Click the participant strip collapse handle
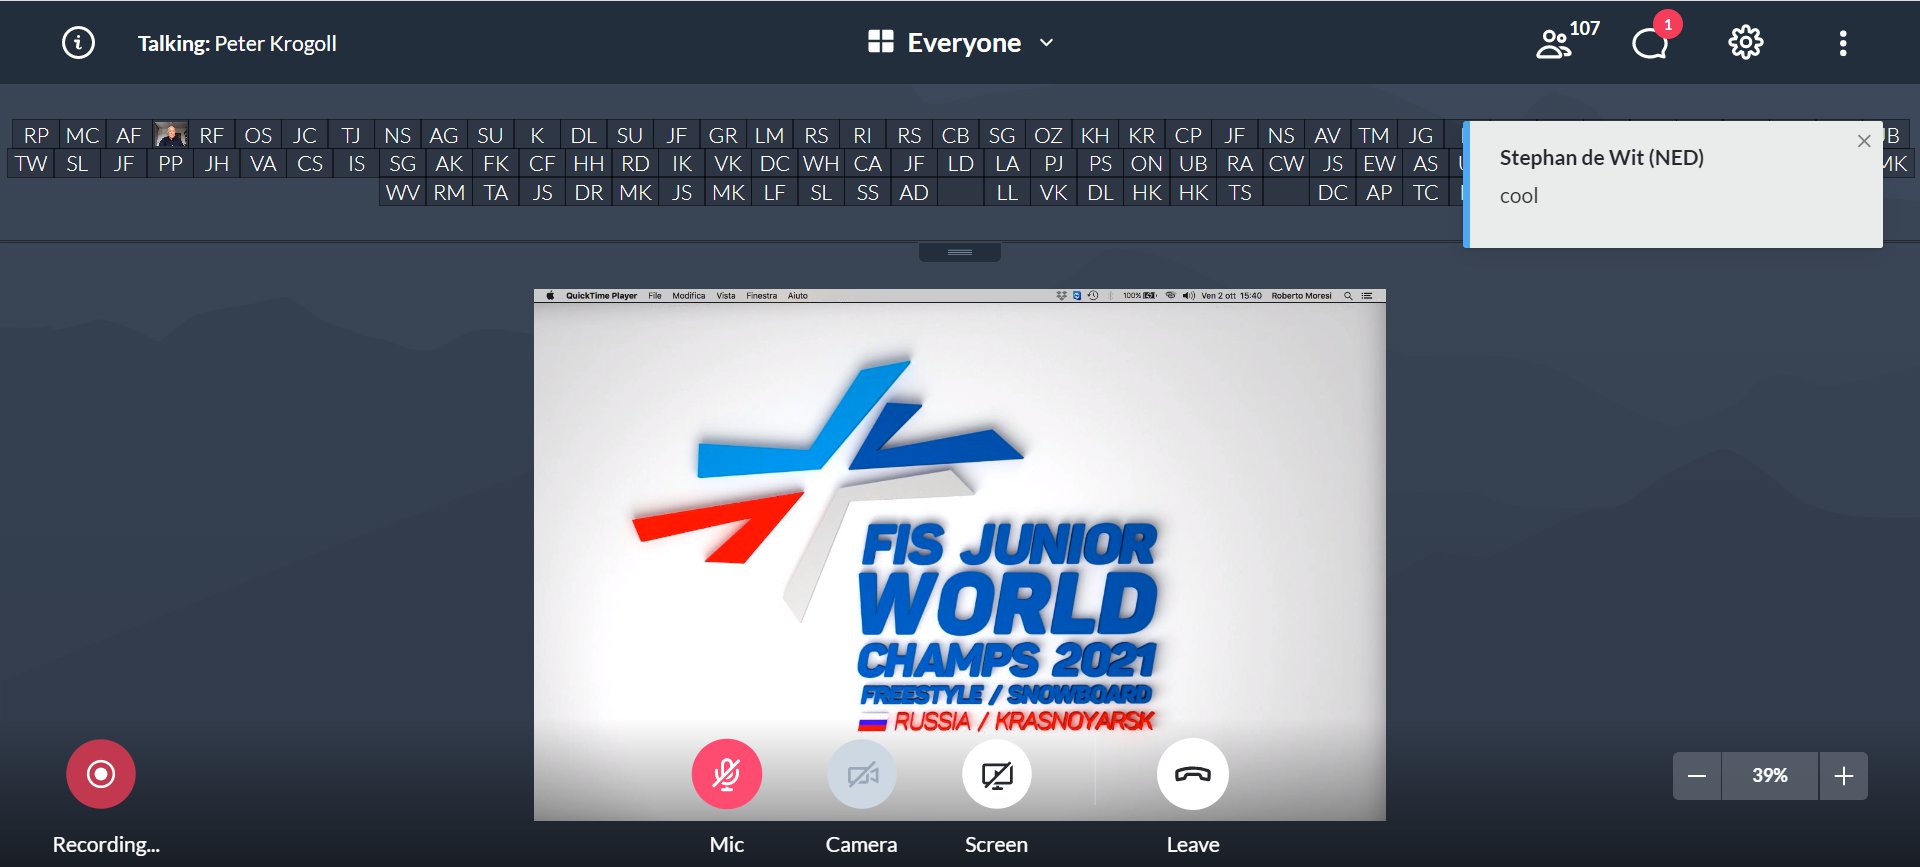 960,252
